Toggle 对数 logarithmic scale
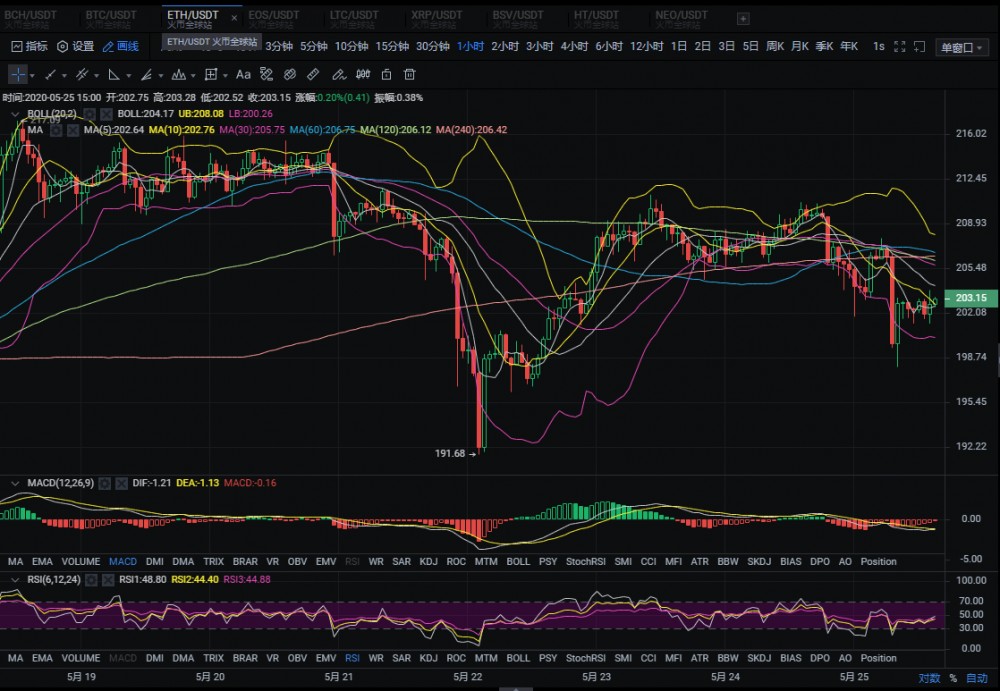Image resolution: width=1000 pixels, height=691 pixels. (x=929, y=677)
